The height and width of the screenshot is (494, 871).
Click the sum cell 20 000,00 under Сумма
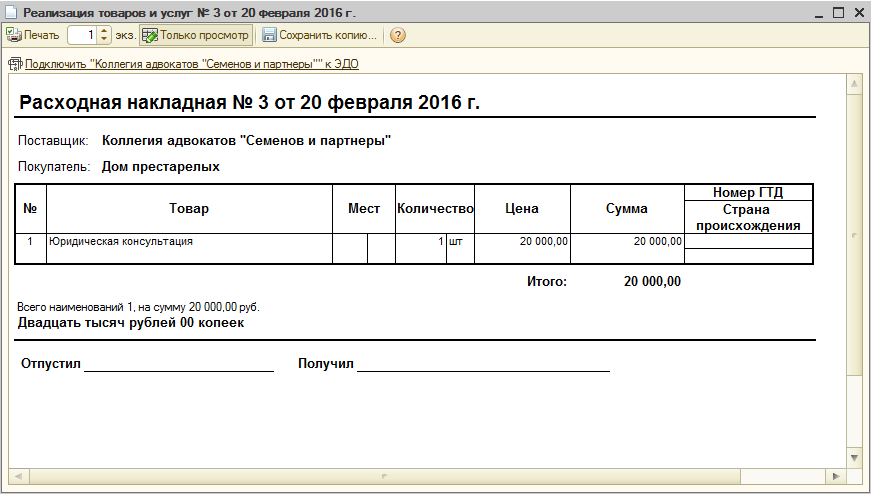click(627, 248)
